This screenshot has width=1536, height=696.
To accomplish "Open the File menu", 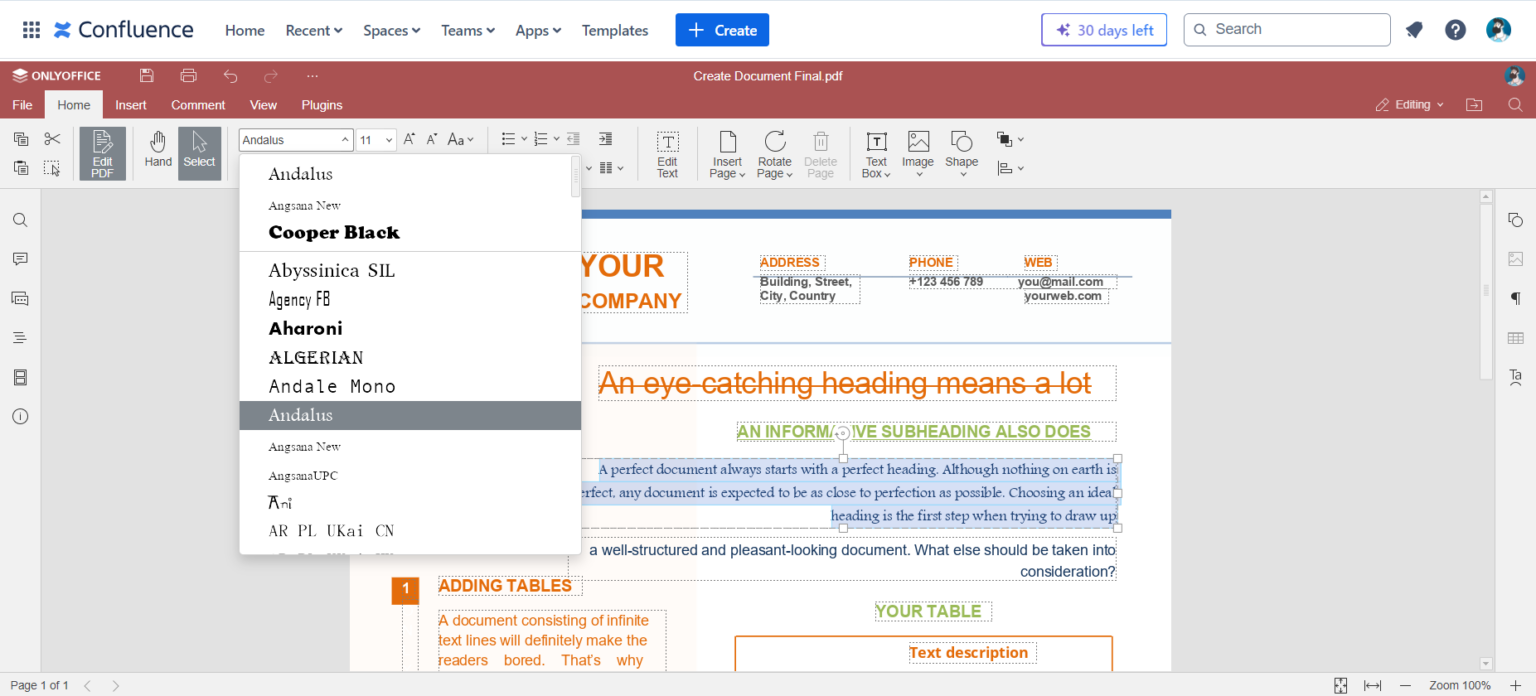I will tap(21, 104).
